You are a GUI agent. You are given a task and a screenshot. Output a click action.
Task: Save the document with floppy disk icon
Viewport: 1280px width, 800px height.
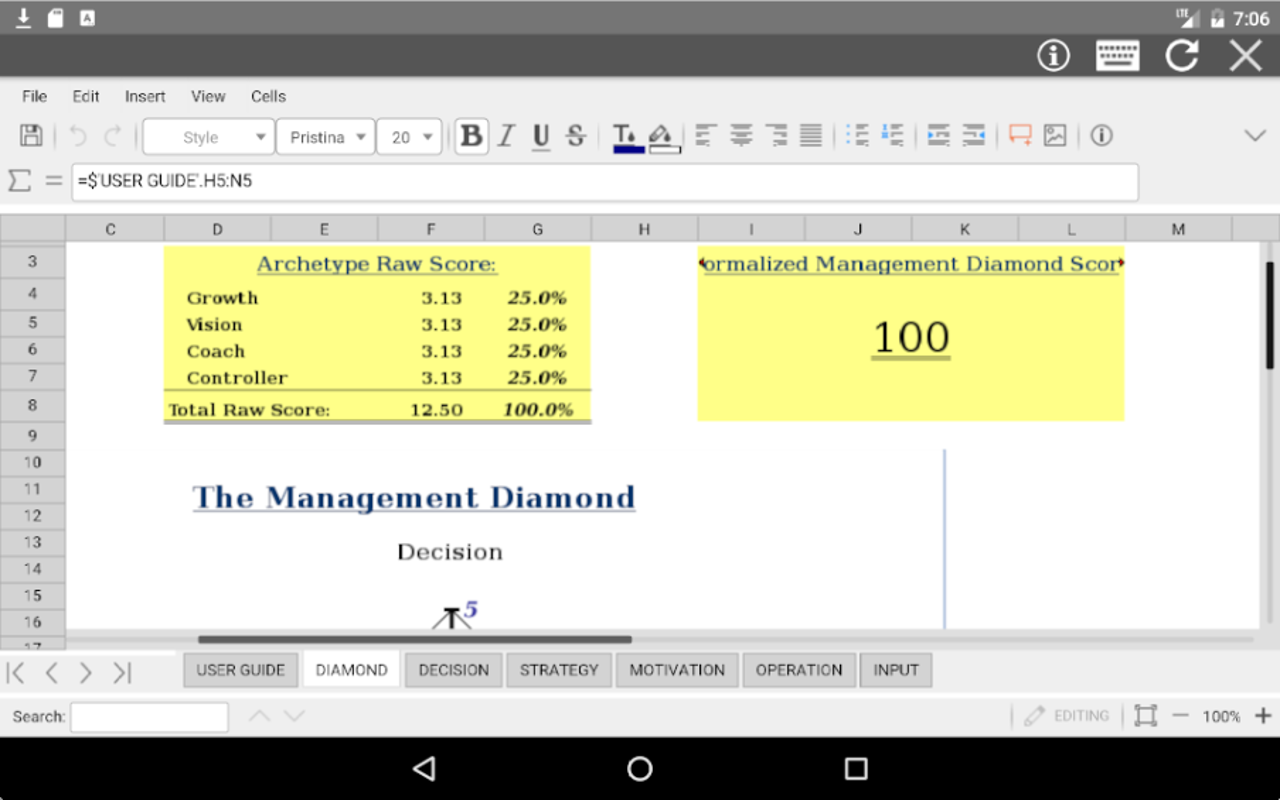pyautogui.click(x=31, y=136)
